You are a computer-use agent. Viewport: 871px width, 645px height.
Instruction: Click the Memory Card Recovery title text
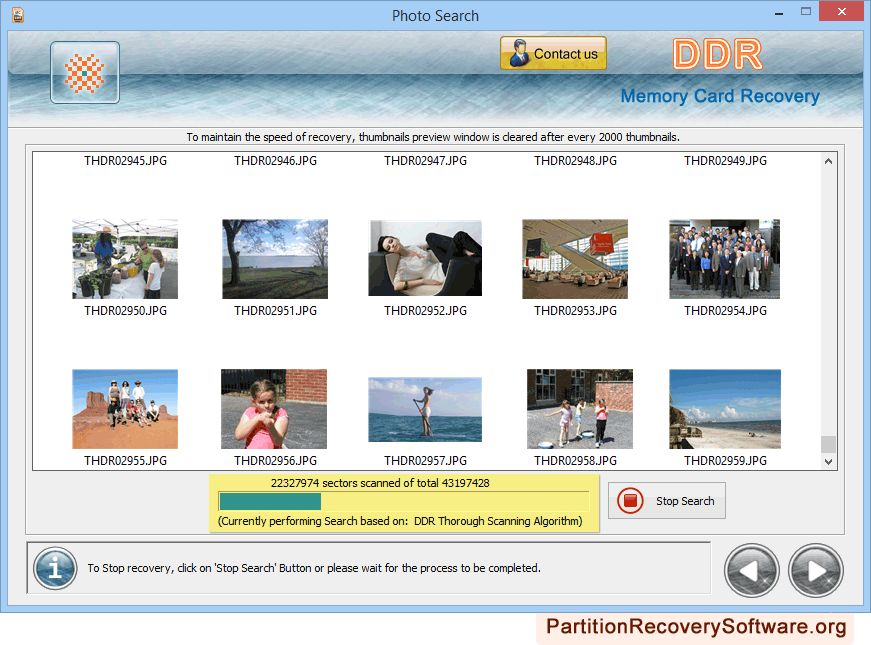tap(720, 96)
